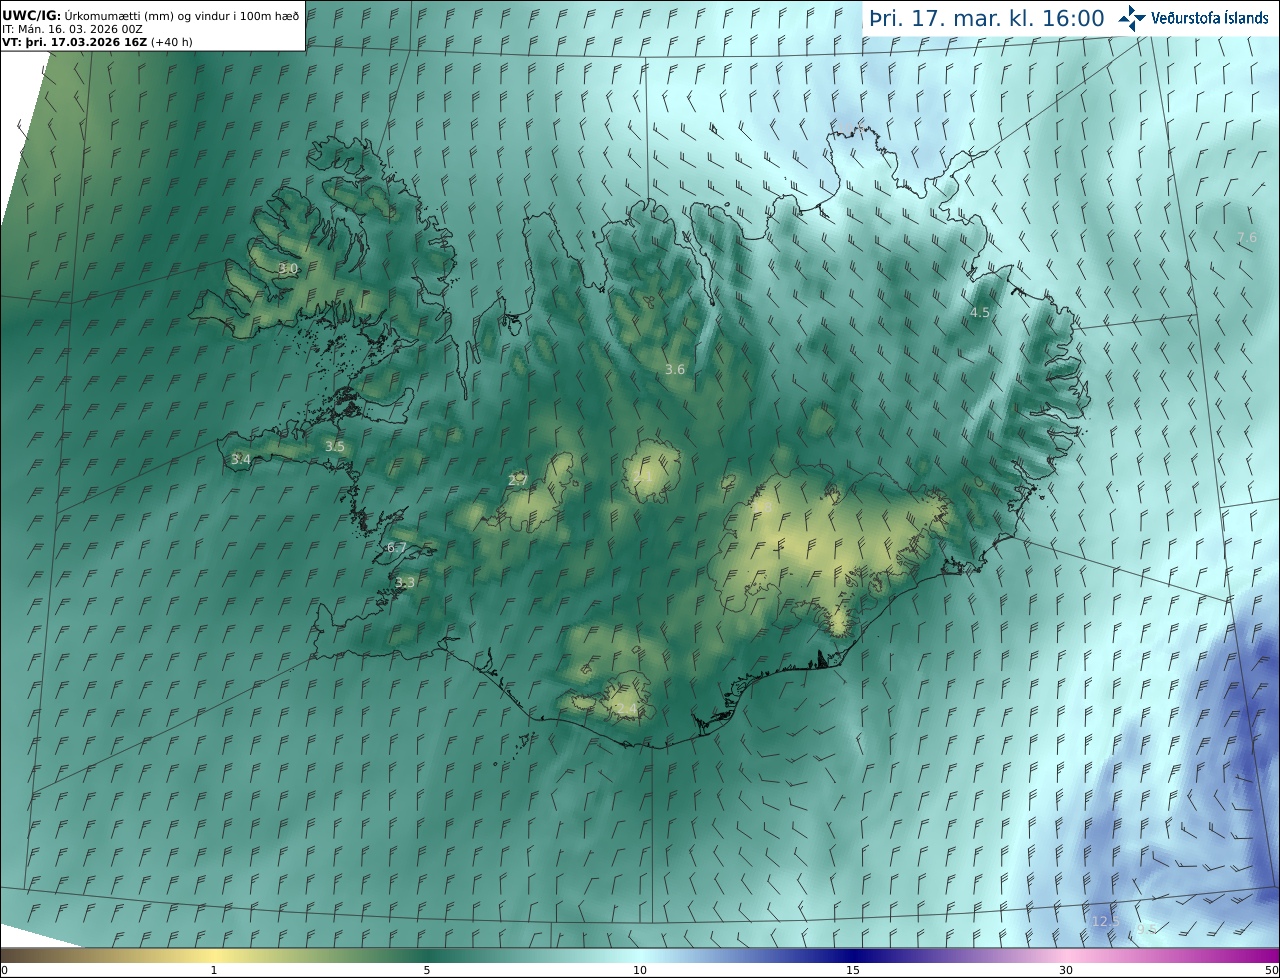Click the 10 tick label on the color scale
Screen dimensions: 1280x978
tap(640, 970)
